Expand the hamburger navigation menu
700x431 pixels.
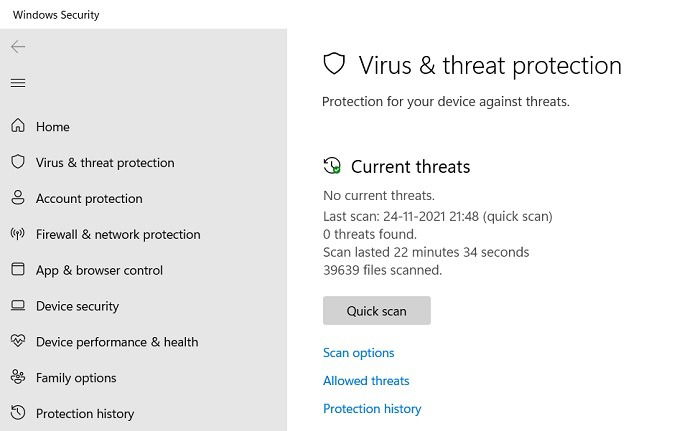tap(18, 83)
